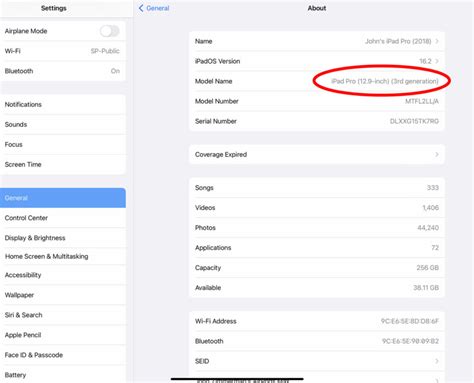Click the Bluetooth On status
The width and height of the screenshot is (474, 383).
tap(115, 71)
